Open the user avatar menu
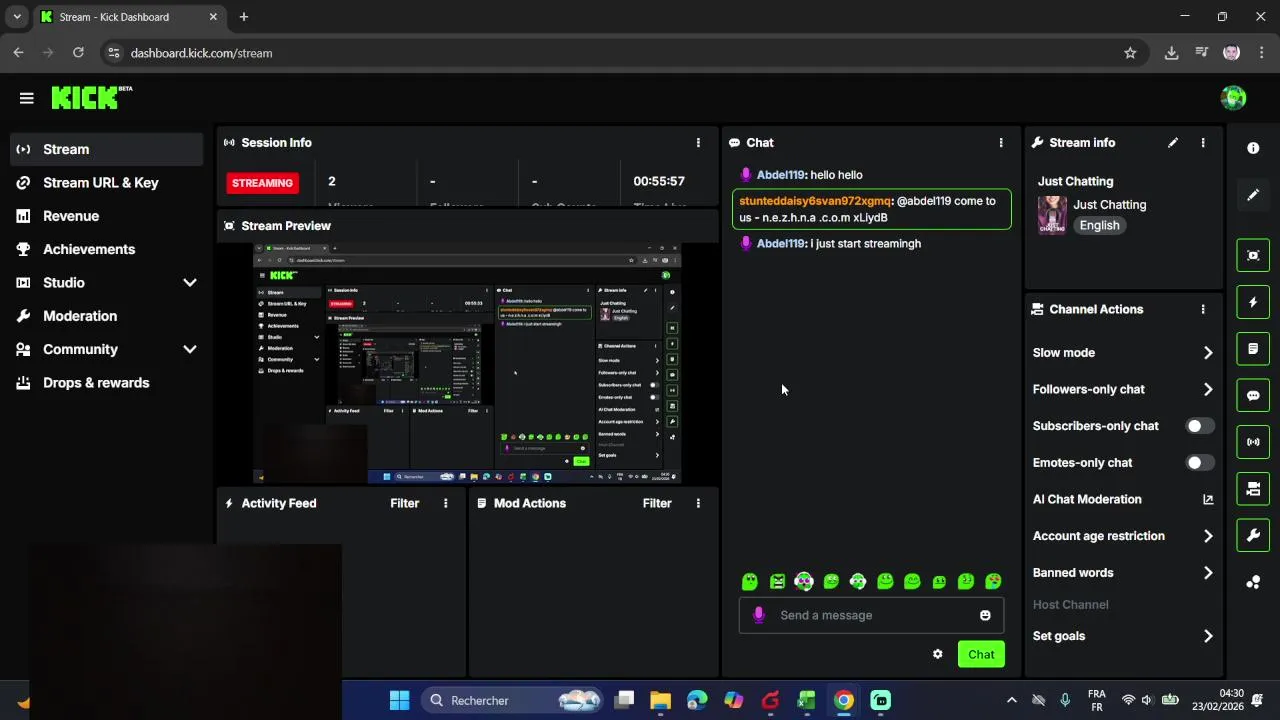The width and height of the screenshot is (1280, 720). click(1233, 98)
